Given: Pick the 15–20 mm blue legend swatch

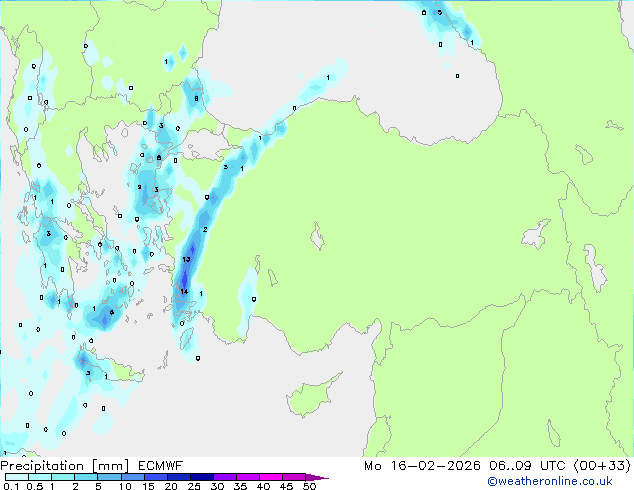Looking at the screenshot, I should pyautogui.click(x=156, y=477).
